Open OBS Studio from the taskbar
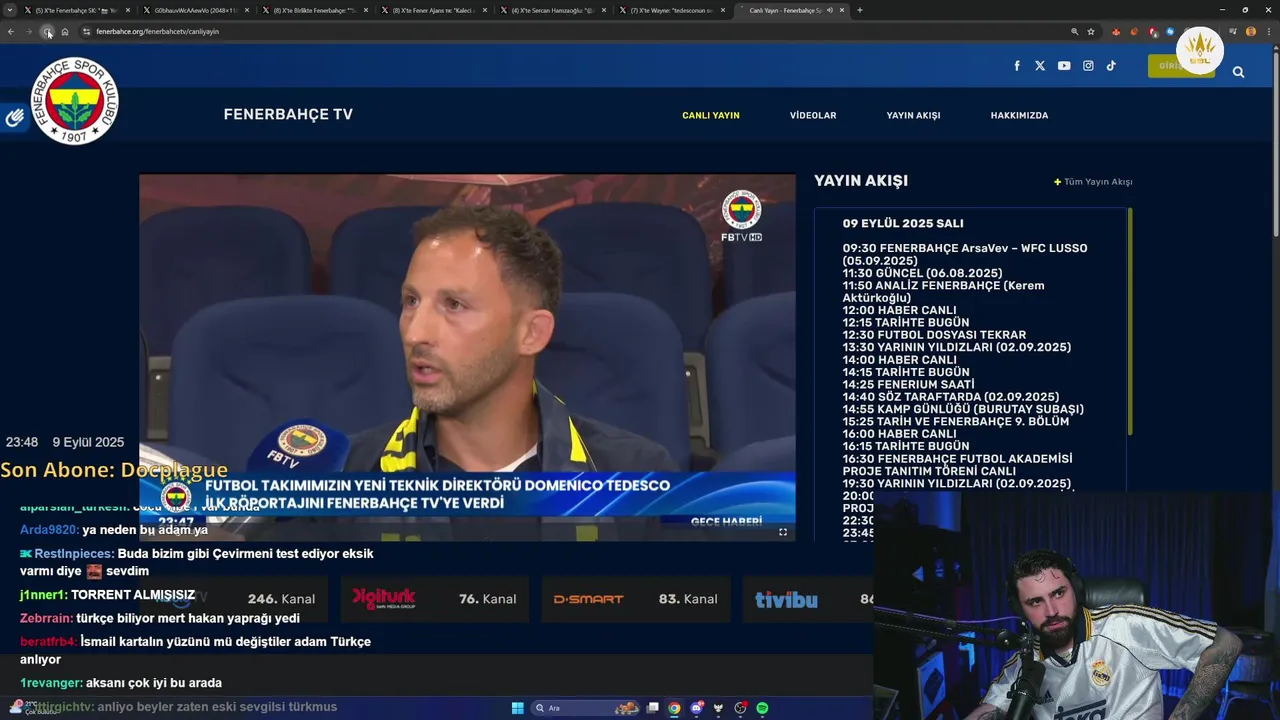The image size is (1280, 720). pos(741,708)
